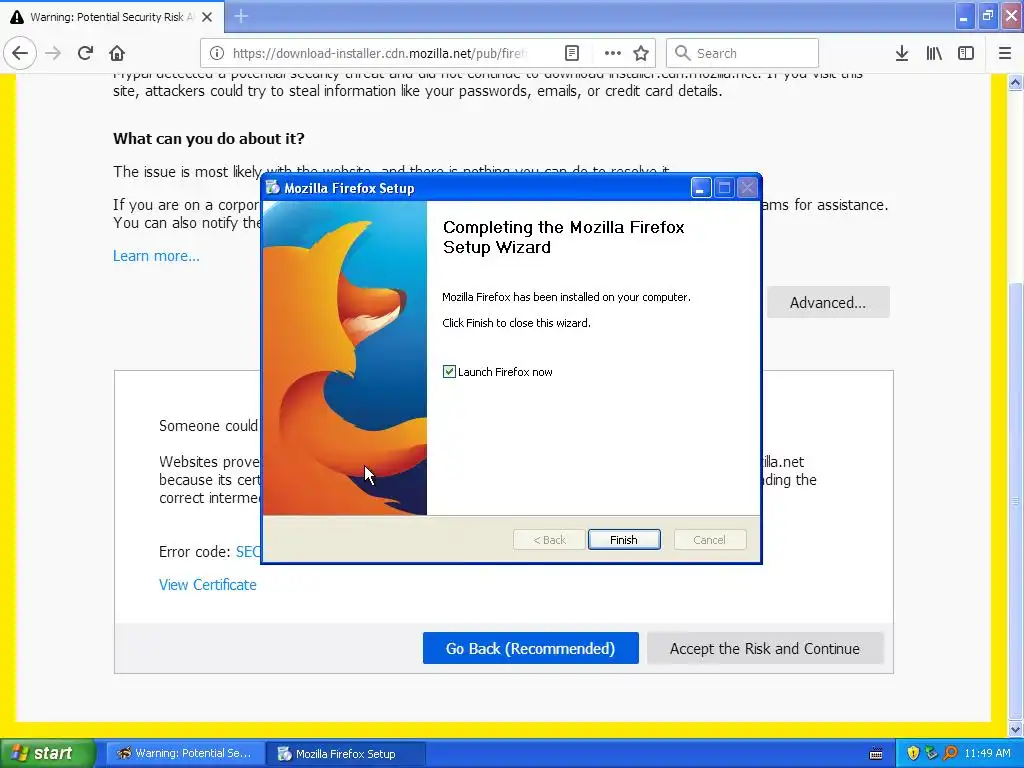Image resolution: width=1024 pixels, height=768 pixels.
Task: Uncheck the Launch Firefox now checkbox
Action: coord(449,372)
